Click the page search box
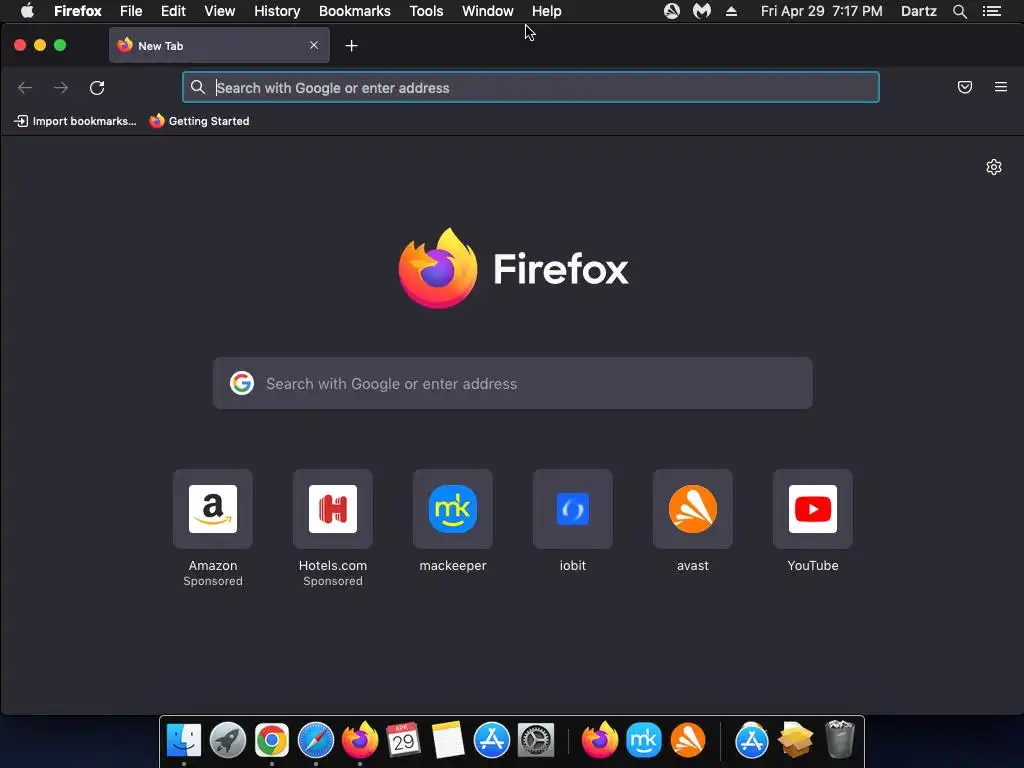The image size is (1024, 768). click(513, 383)
